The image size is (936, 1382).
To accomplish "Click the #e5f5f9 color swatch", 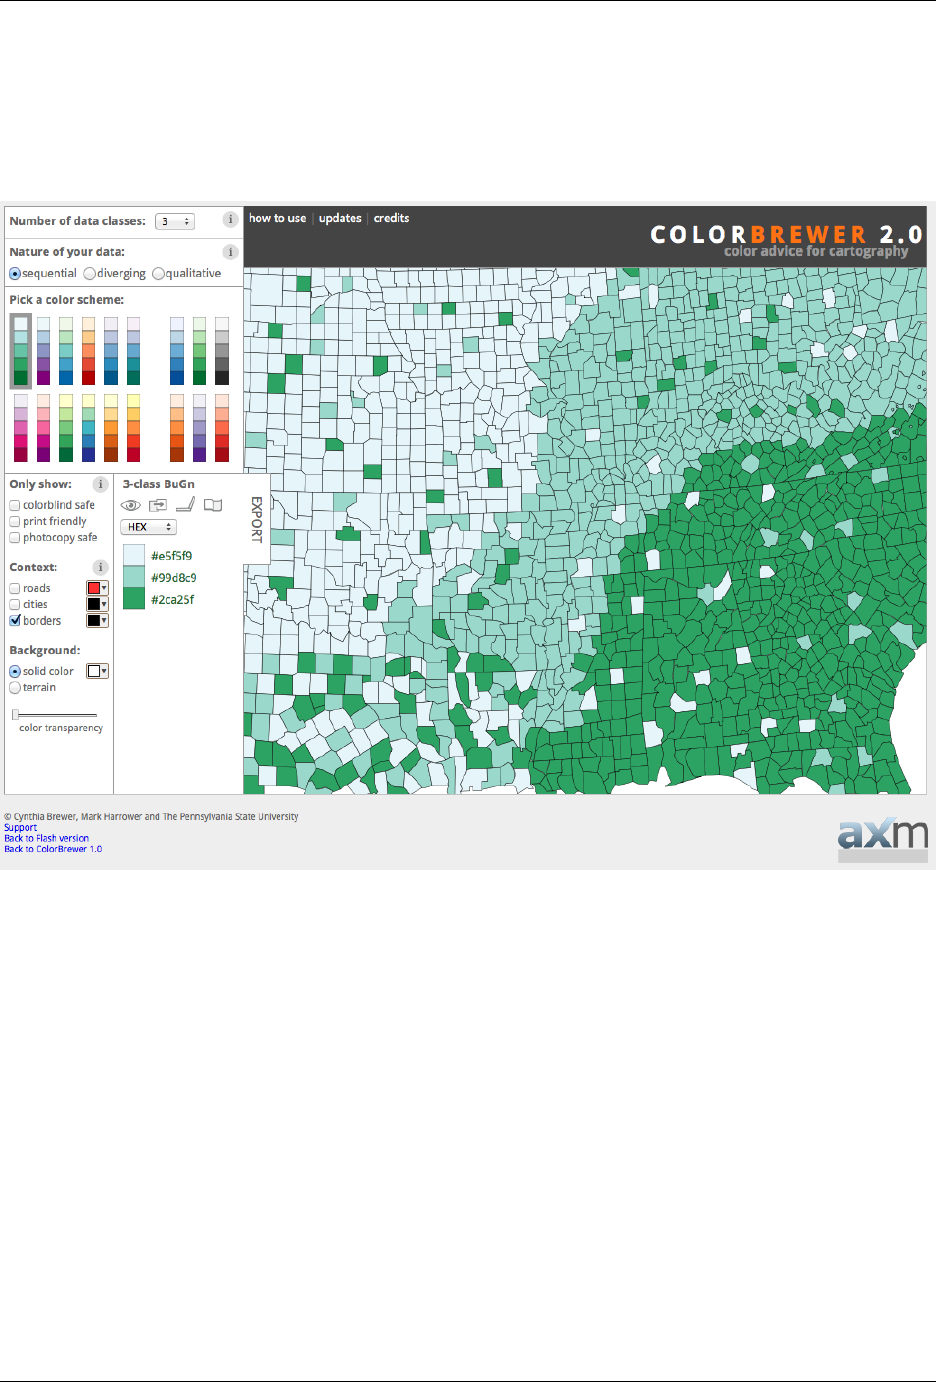I will pos(133,555).
